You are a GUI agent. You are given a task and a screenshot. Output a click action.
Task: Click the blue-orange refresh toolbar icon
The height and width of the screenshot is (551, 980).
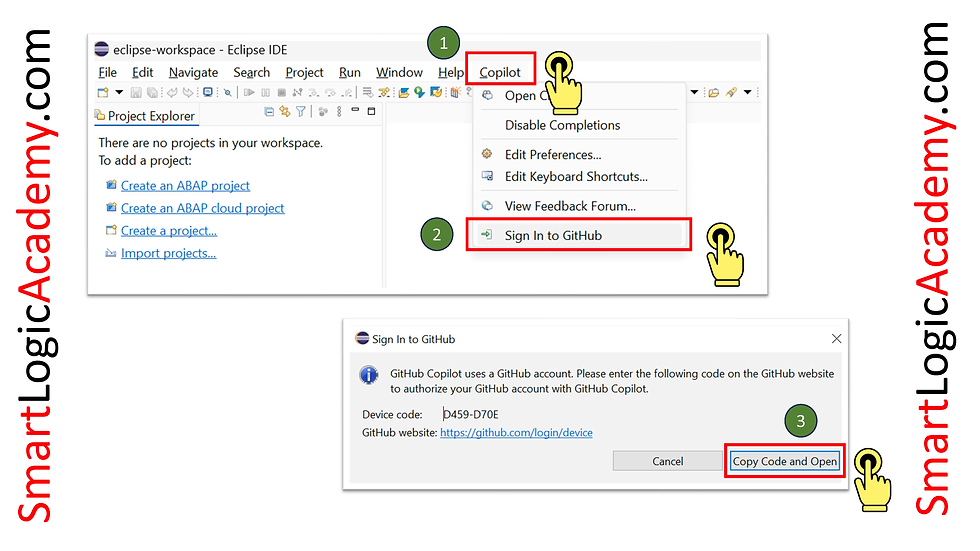[436, 92]
